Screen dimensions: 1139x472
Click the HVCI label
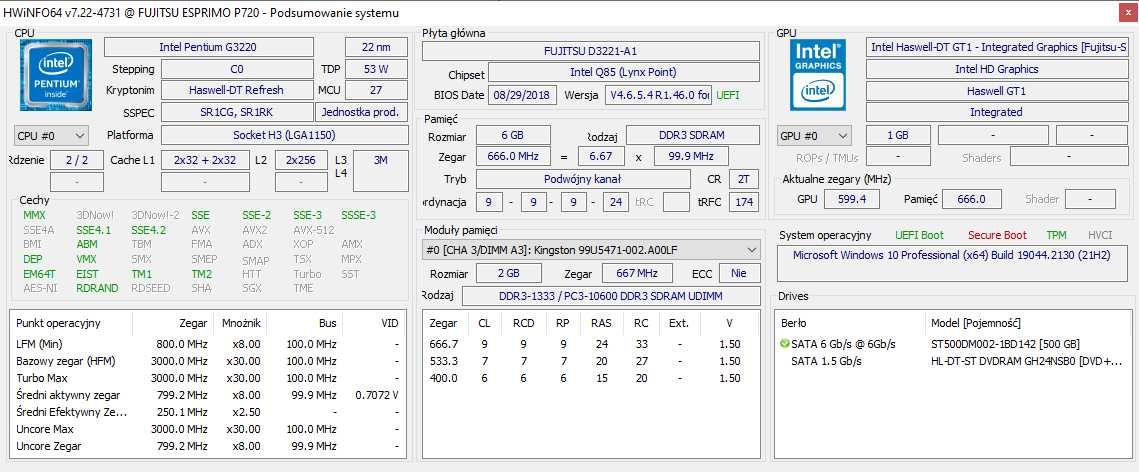[x=1100, y=235]
